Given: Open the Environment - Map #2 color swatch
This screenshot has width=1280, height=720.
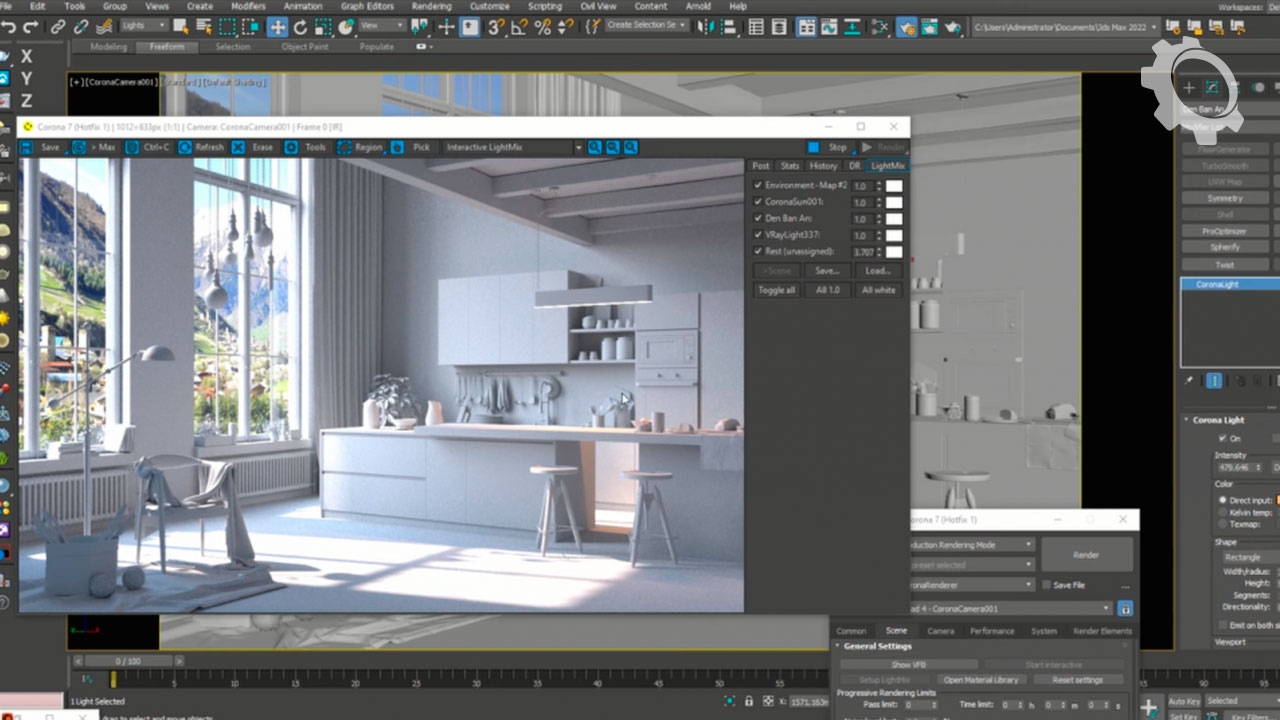Looking at the screenshot, I should [894, 185].
